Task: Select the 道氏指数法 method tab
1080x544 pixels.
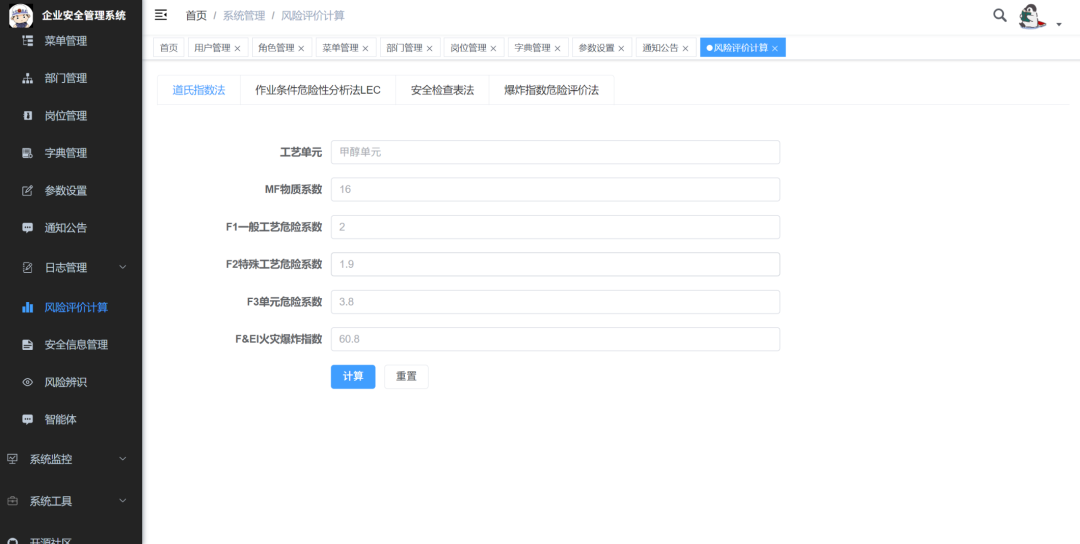Action: point(199,90)
